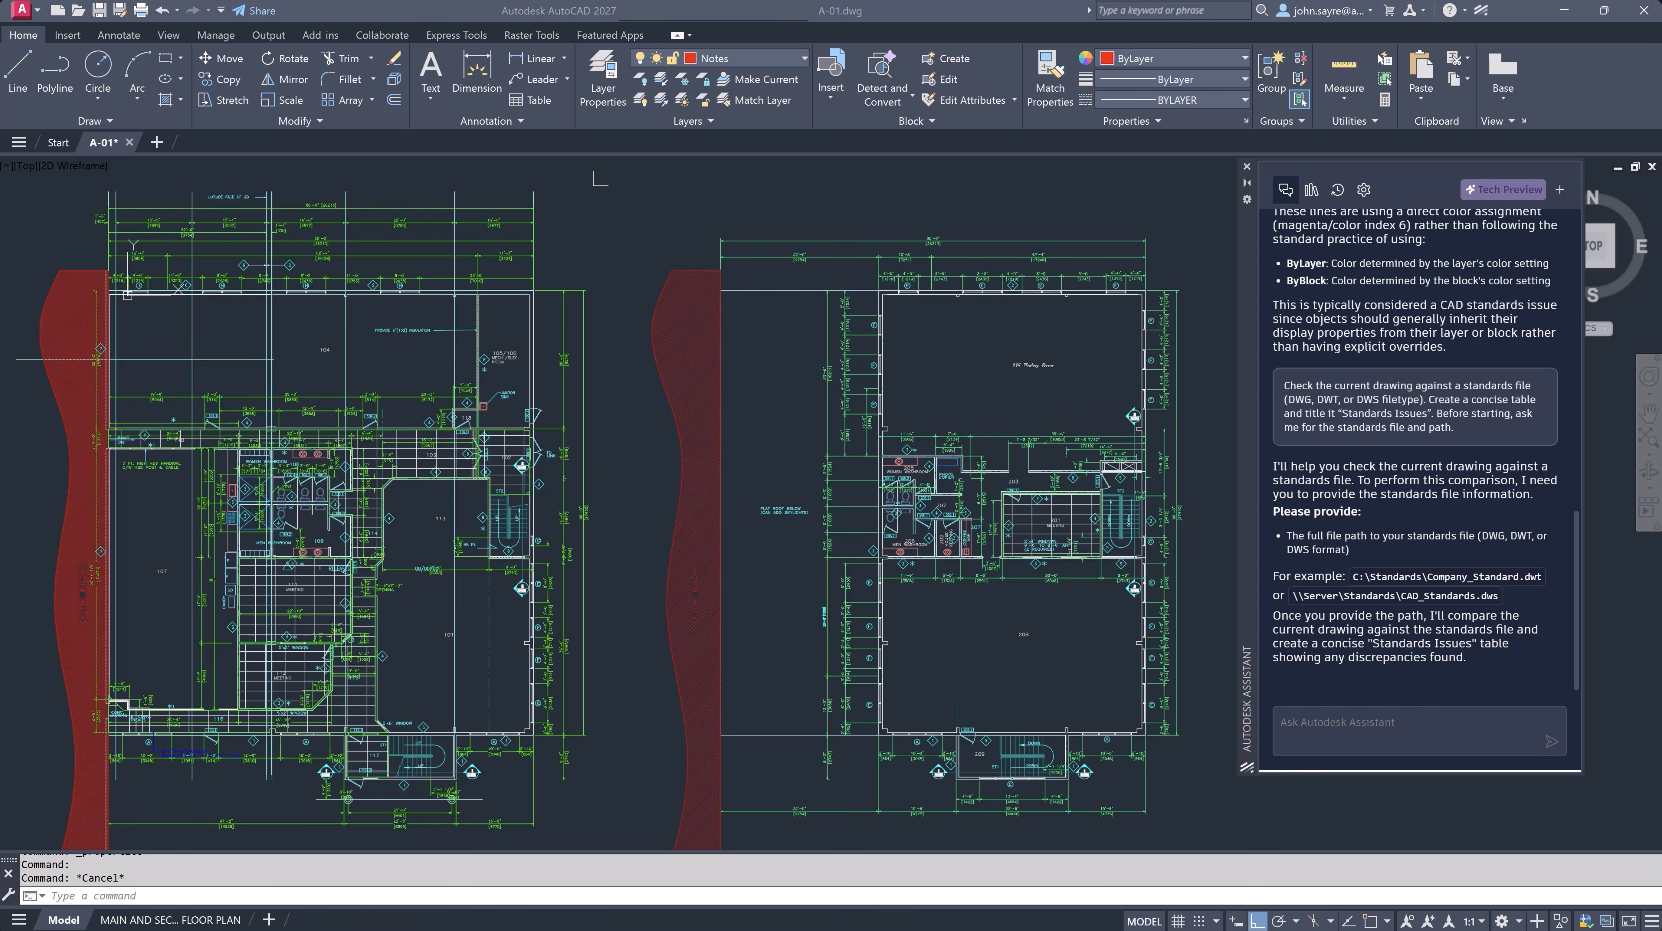The width and height of the screenshot is (1662, 931).
Task: Expand the Annotation panel
Action: click(492, 121)
